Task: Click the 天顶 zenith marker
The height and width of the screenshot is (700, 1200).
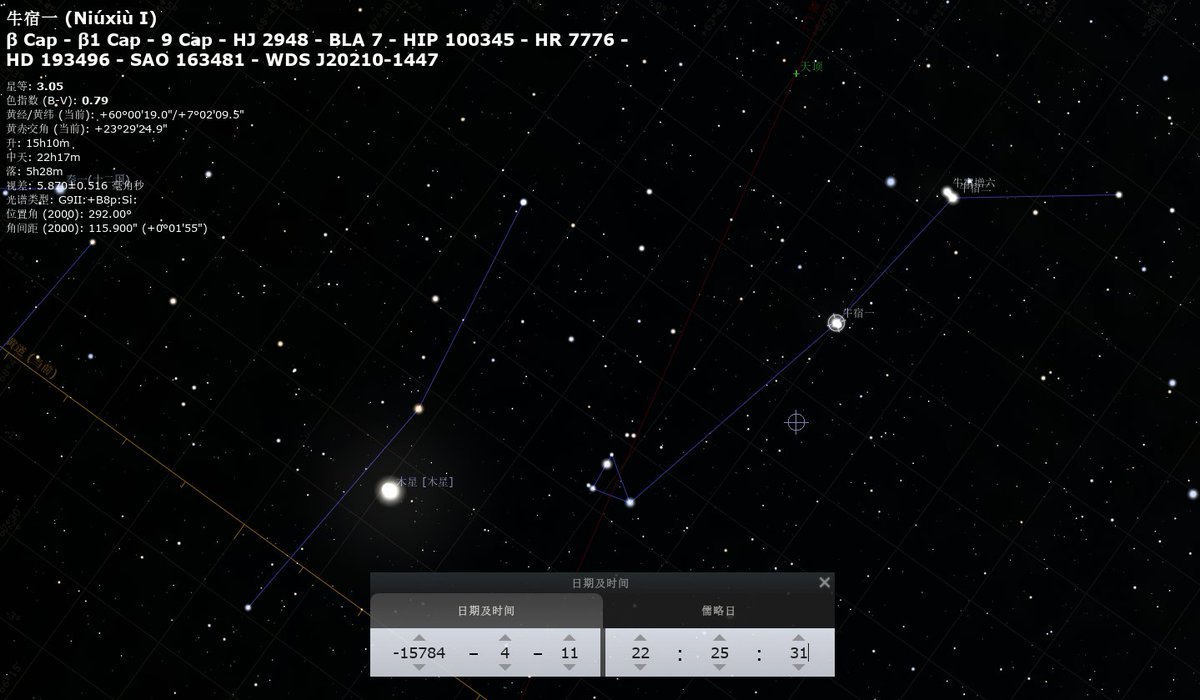Action: [x=798, y=72]
